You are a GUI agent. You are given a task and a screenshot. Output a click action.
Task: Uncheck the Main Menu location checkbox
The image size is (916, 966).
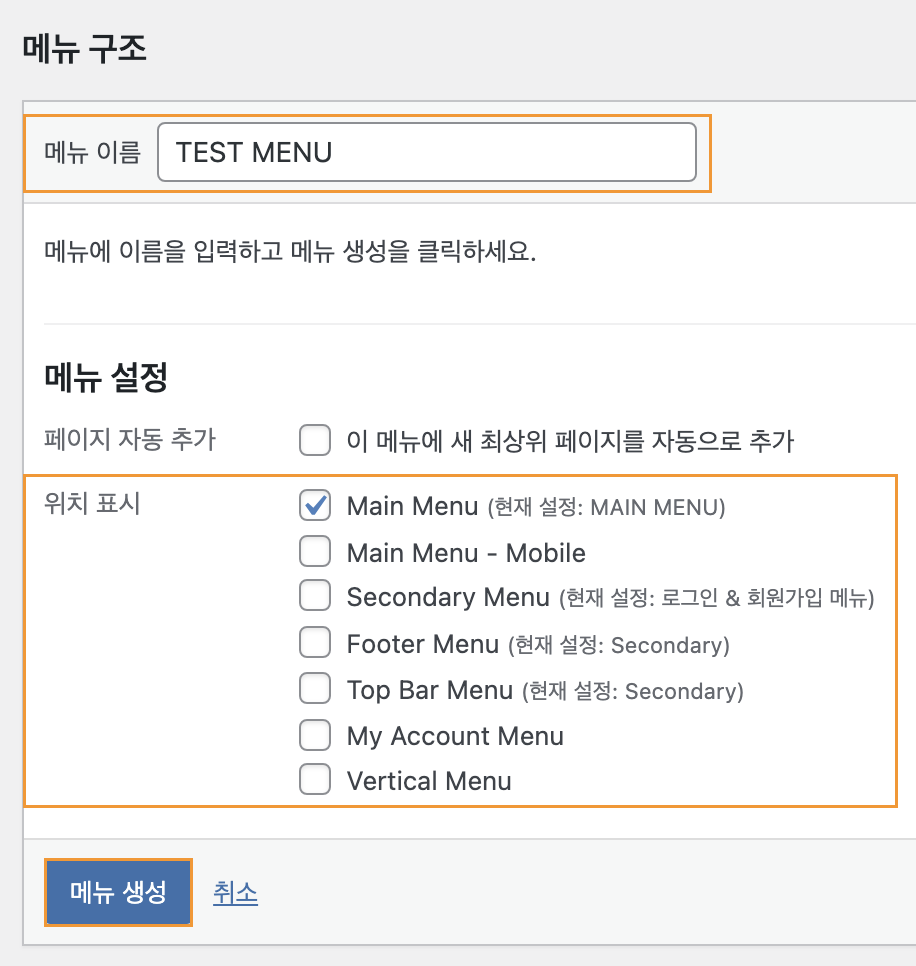pos(315,505)
